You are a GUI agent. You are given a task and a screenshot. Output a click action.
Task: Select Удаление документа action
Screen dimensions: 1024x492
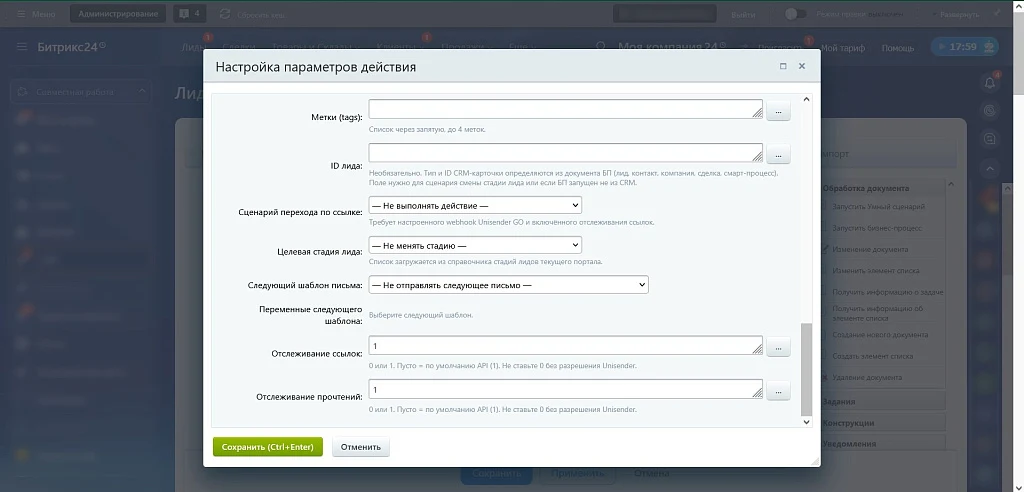click(867, 378)
